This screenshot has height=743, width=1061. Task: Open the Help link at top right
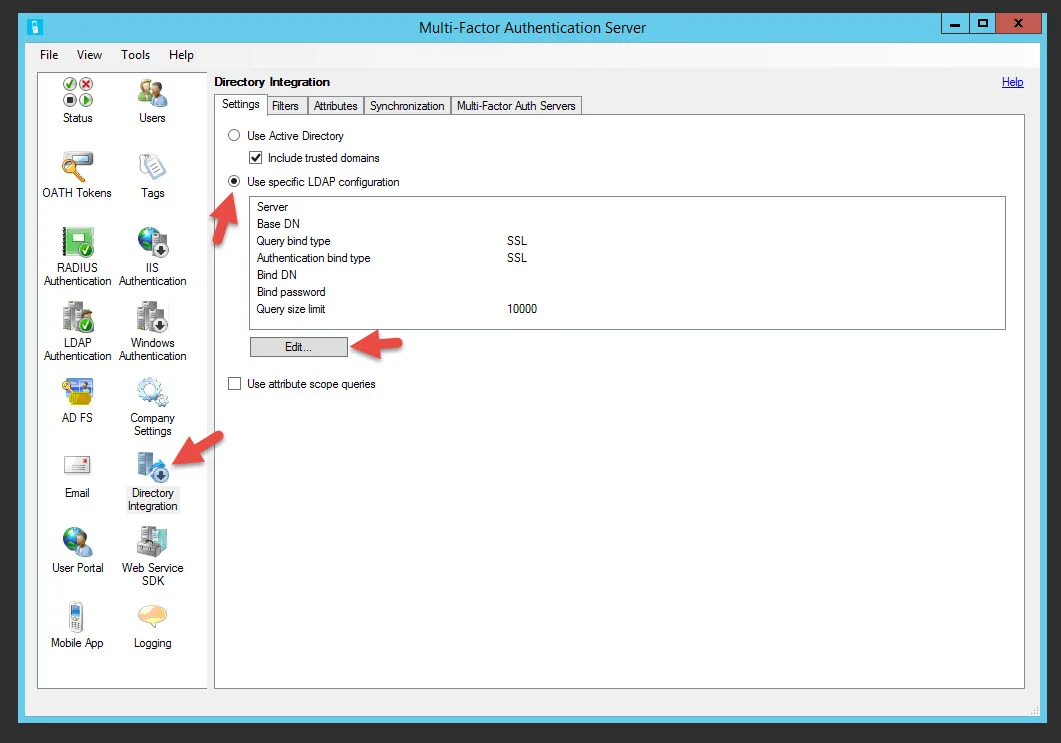click(1012, 82)
